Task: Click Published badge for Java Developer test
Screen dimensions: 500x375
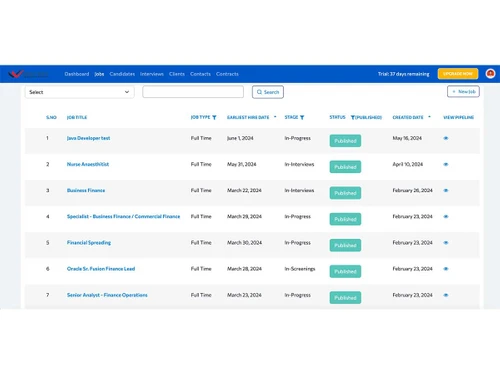Action: tap(345, 141)
